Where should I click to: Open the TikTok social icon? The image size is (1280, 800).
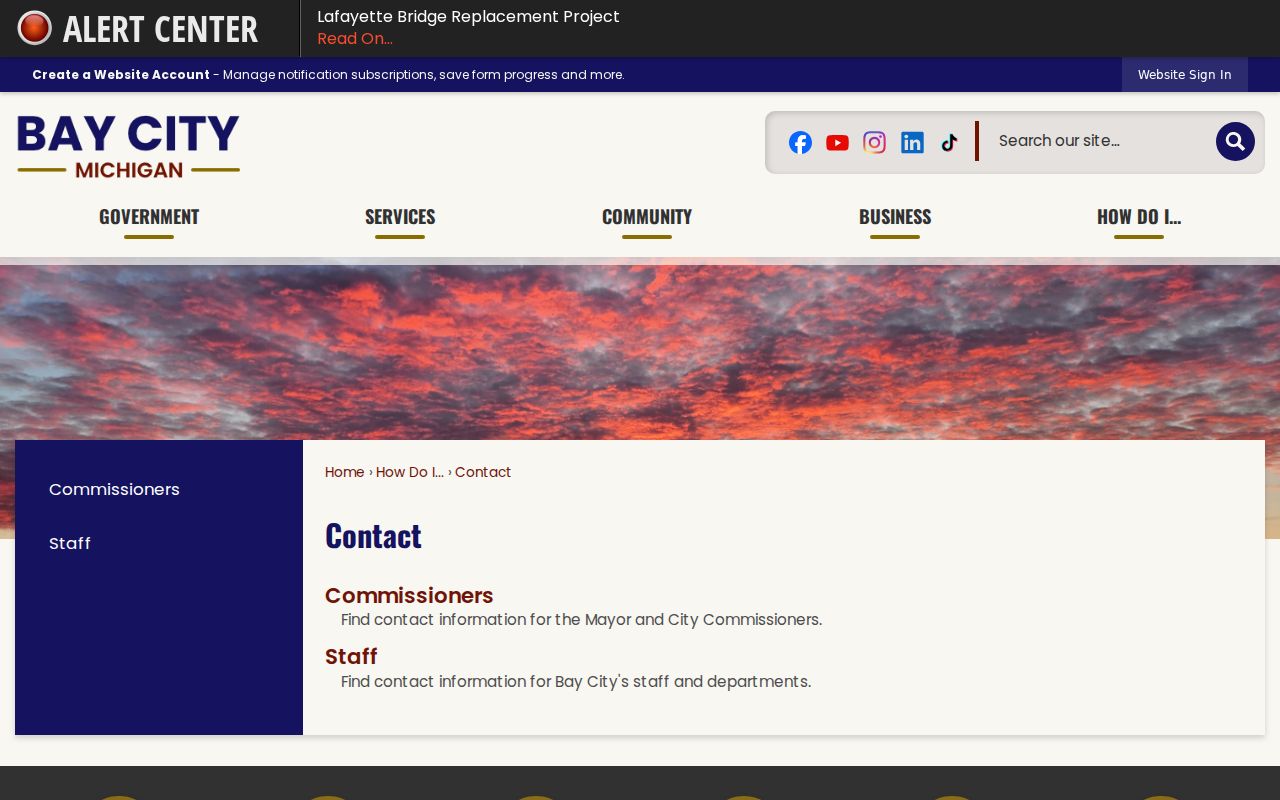[949, 142]
